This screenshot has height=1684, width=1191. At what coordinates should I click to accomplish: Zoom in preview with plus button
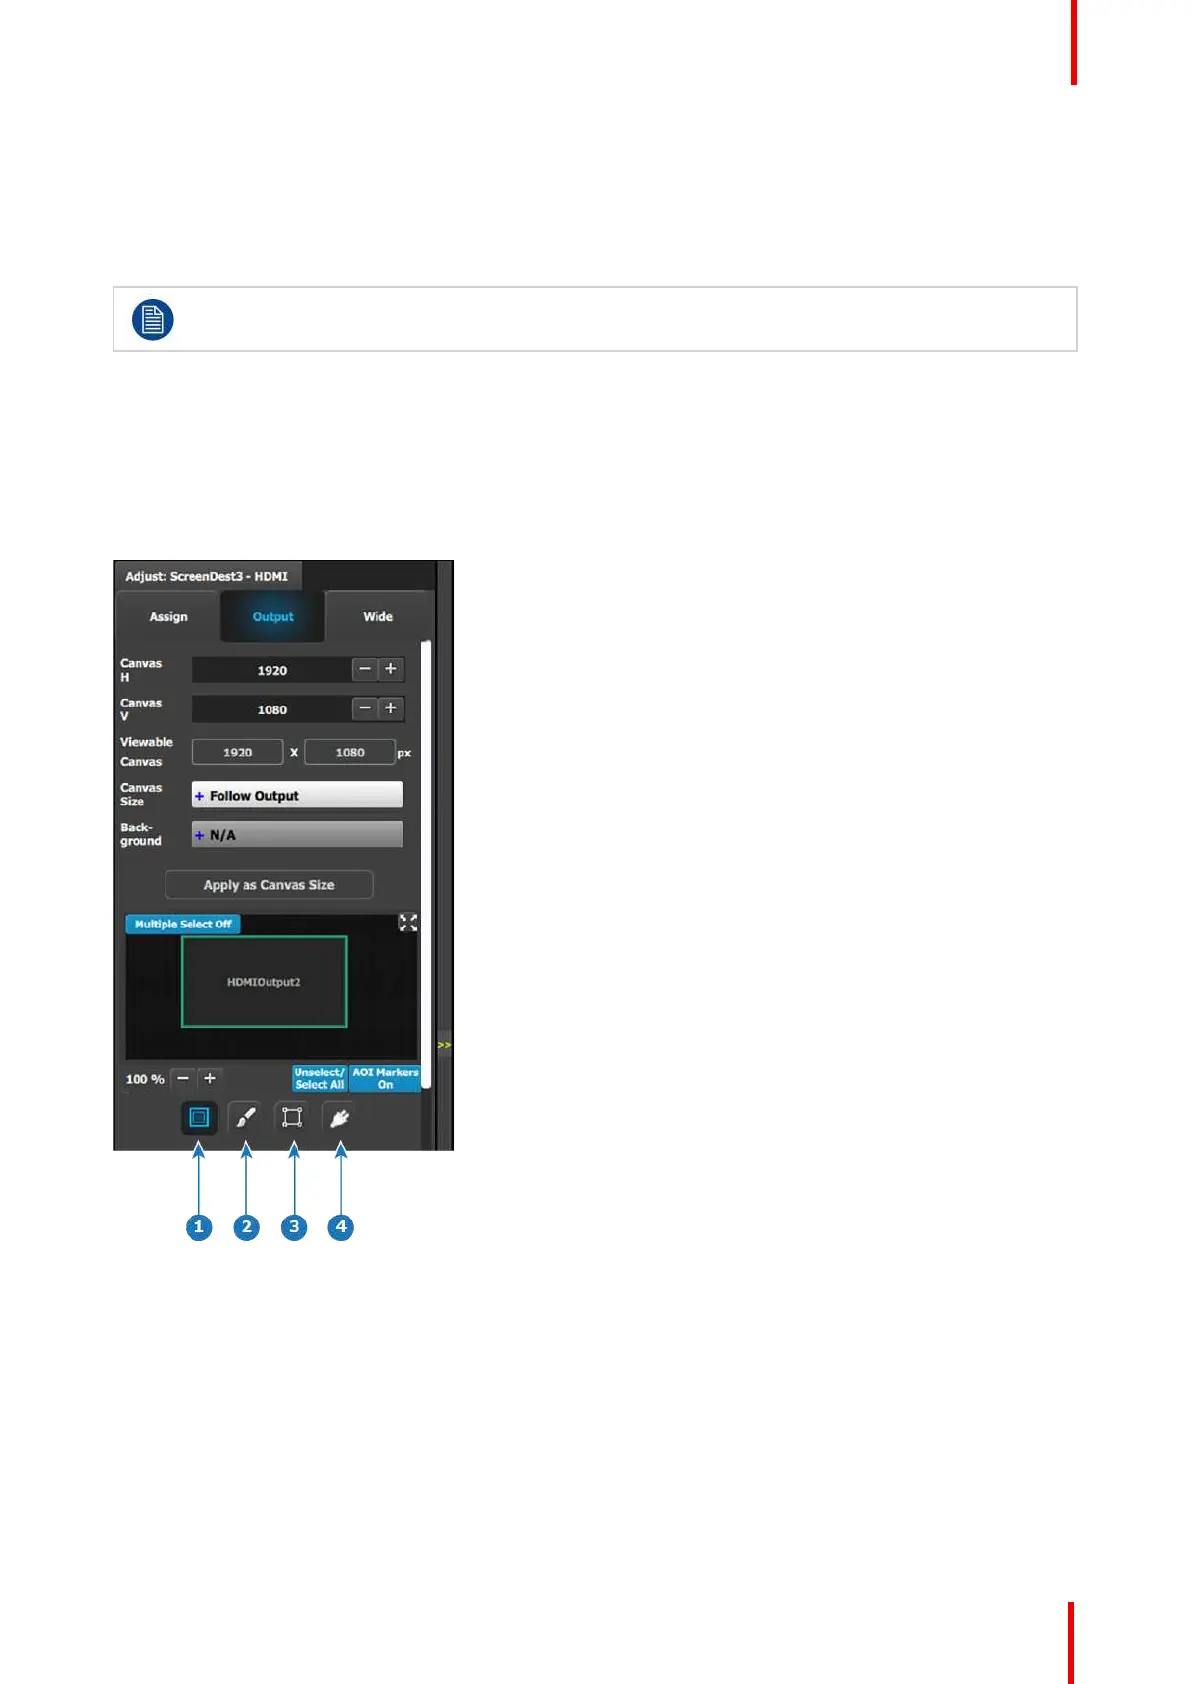[210, 1078]
